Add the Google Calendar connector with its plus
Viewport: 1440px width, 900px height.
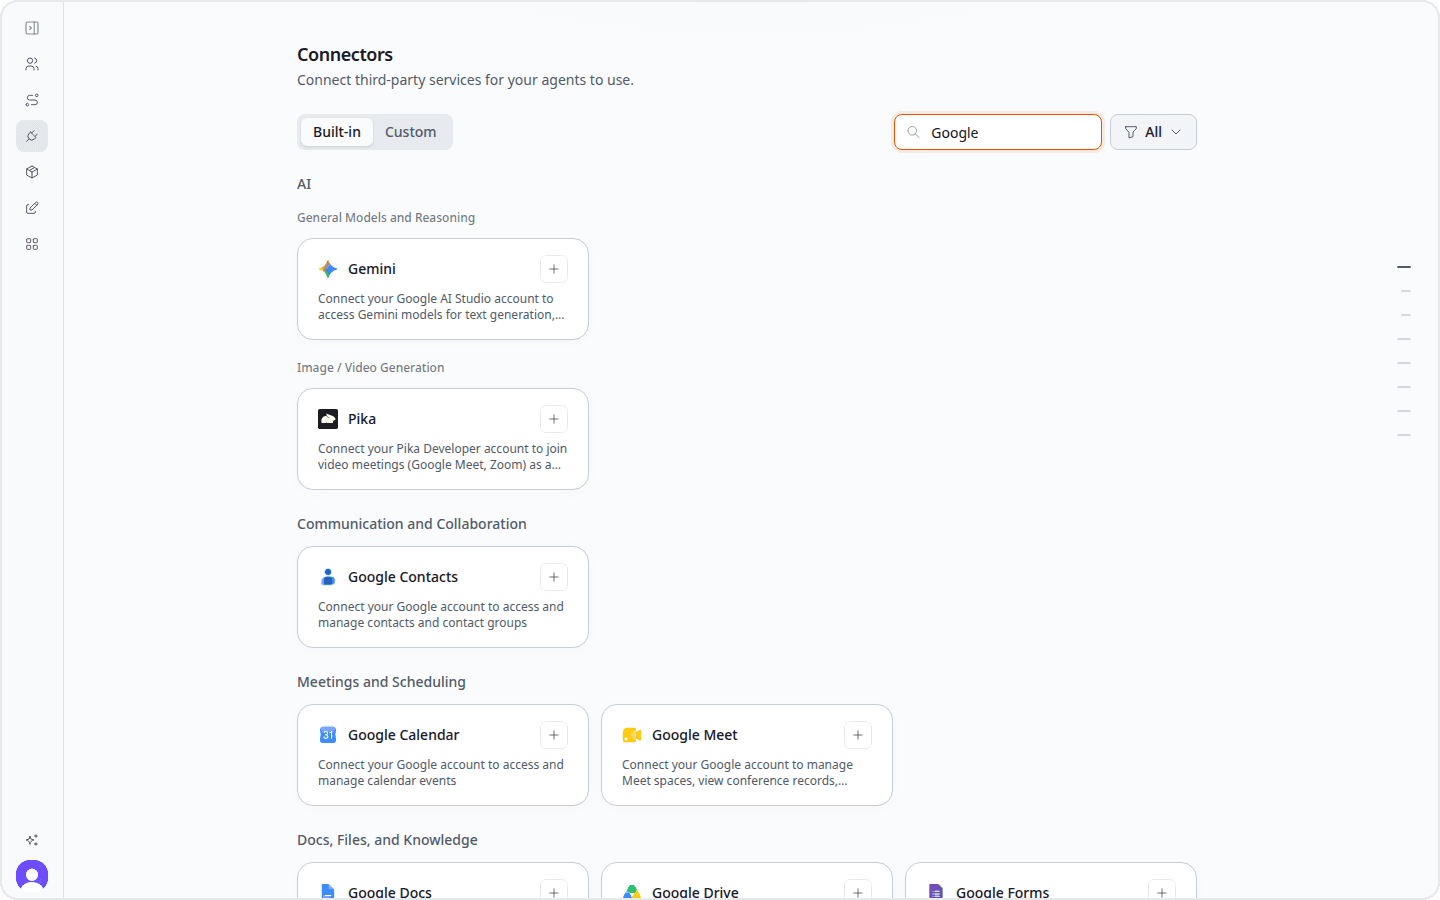(x=554, y=735)
